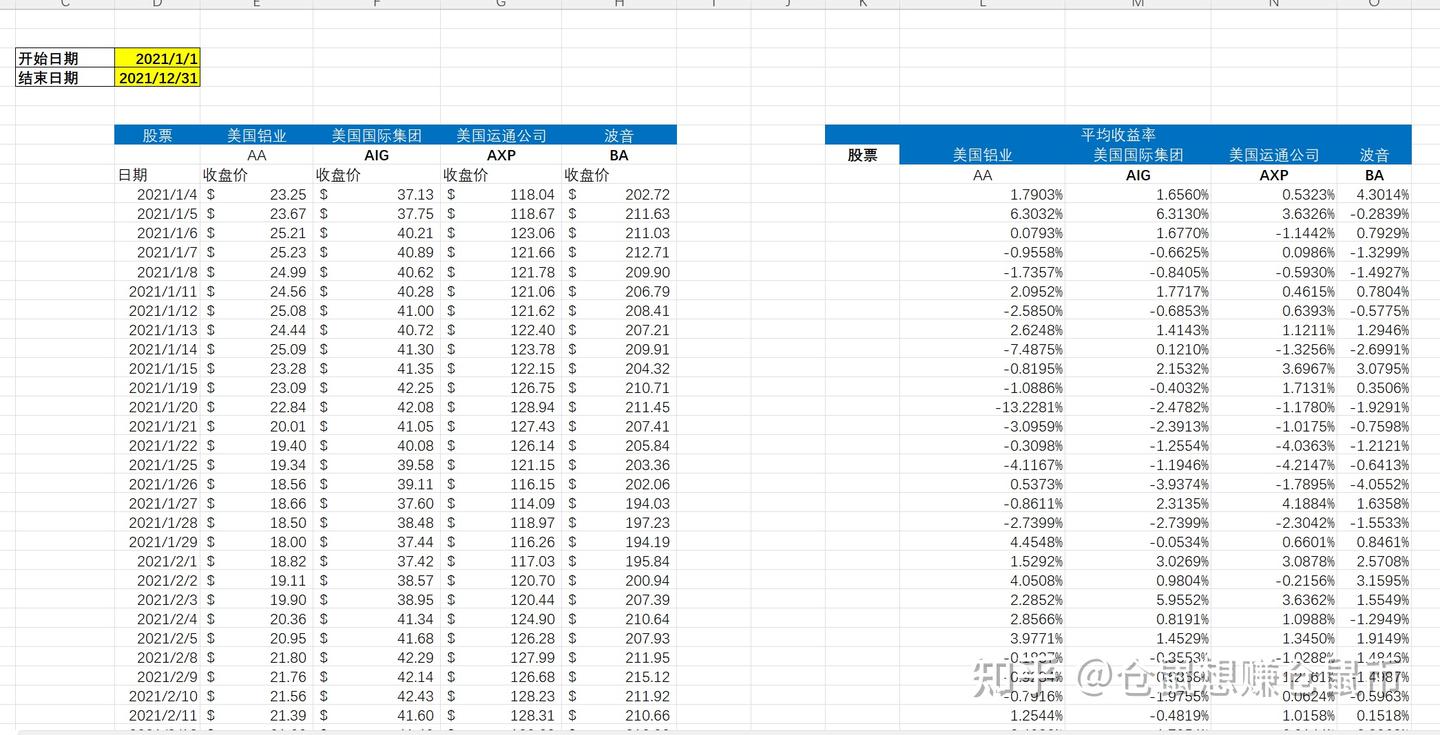
Task: Select the 日期 column header cell
Action: (157, 174)
